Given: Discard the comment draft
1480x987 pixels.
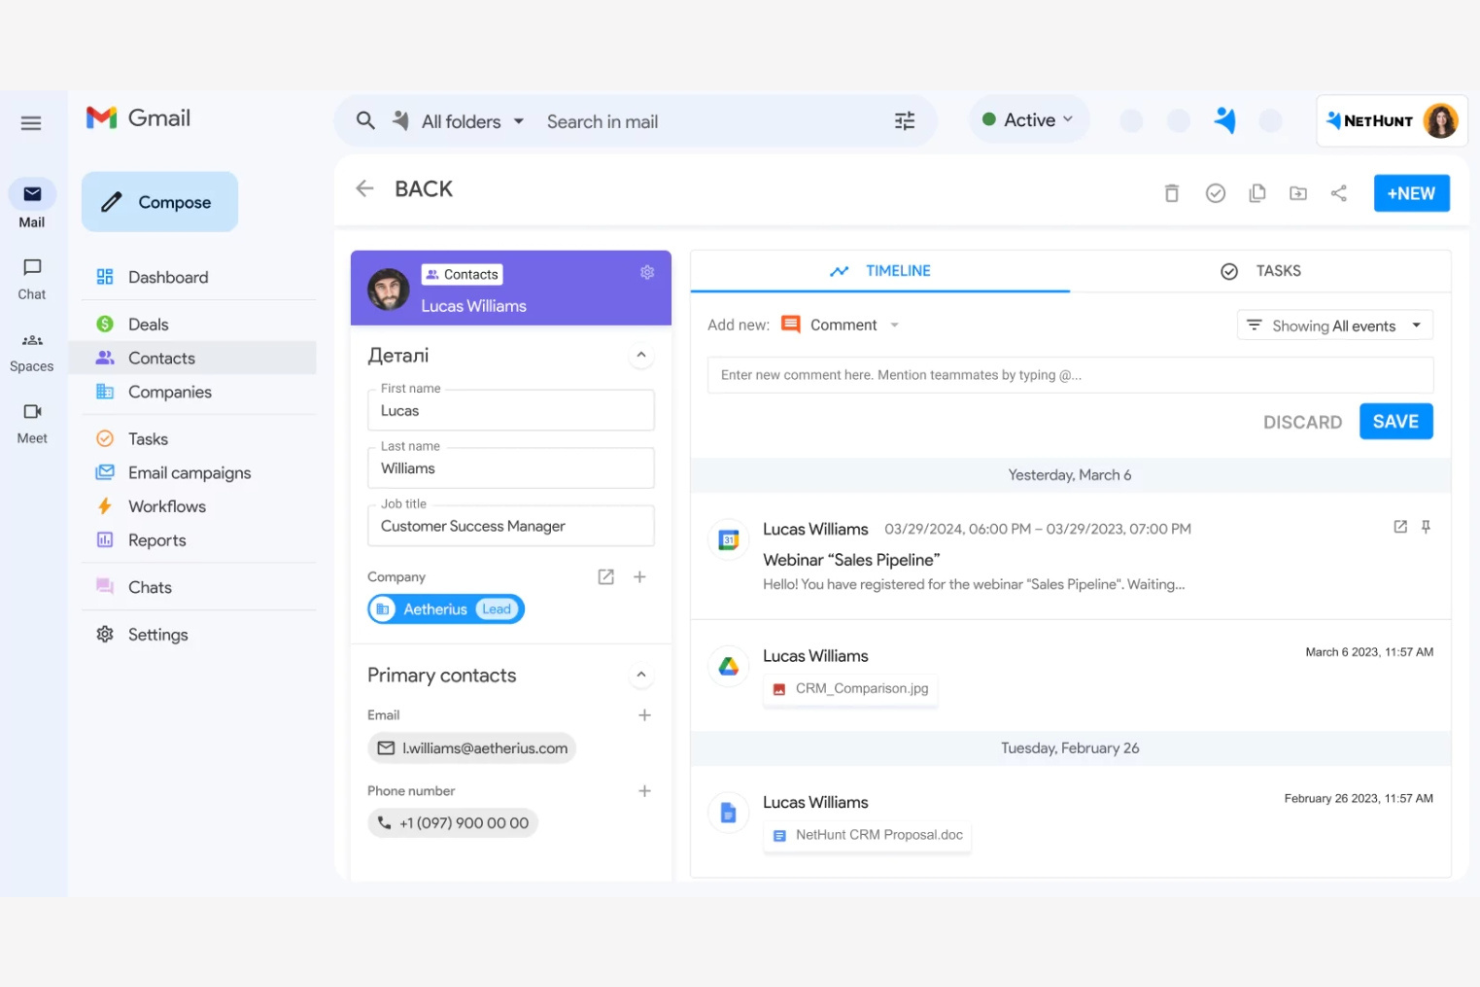Looking at the screenshot, I should click(1302, 422).
